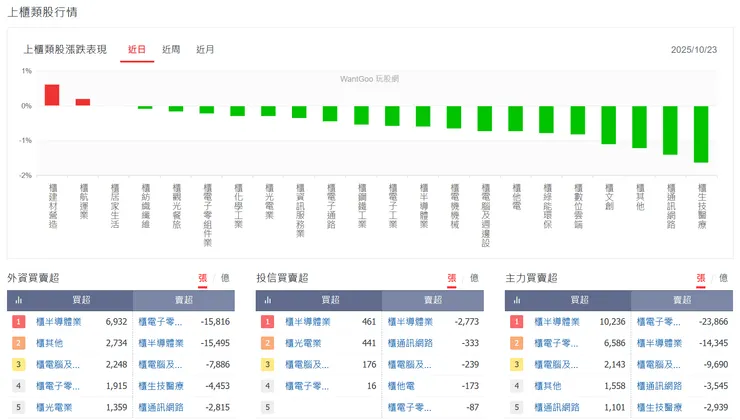Screen dimensions: 740x420
Task: Switch to the 近日 tab
Action: click(137, 50)
